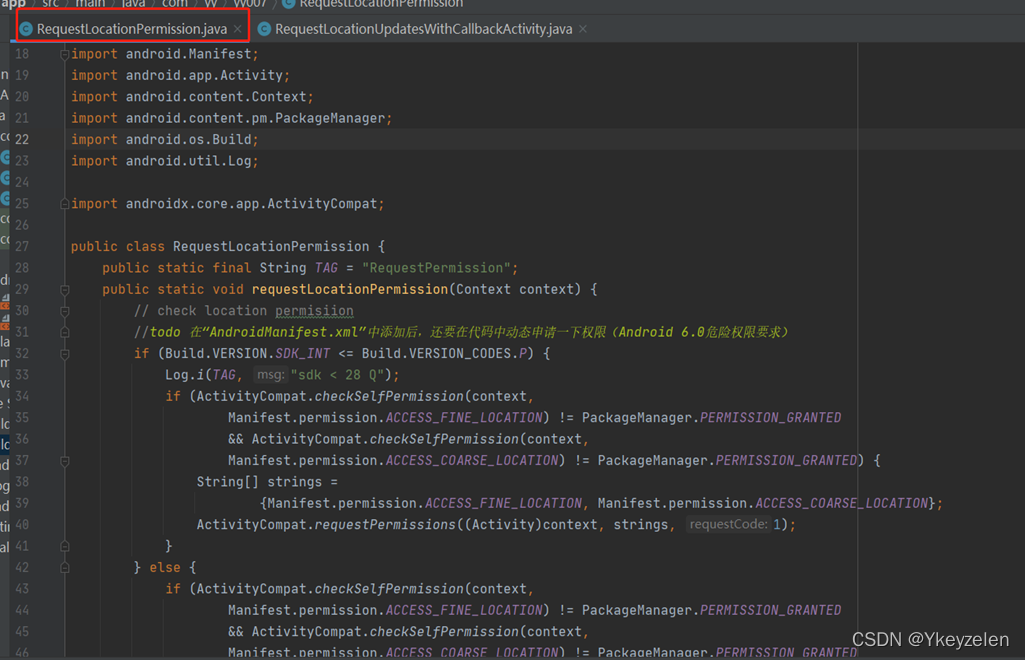This screenshot has width=1025, height=660.
Task: Click line number 22 in the gutter
Action: (x=22, y=139)
